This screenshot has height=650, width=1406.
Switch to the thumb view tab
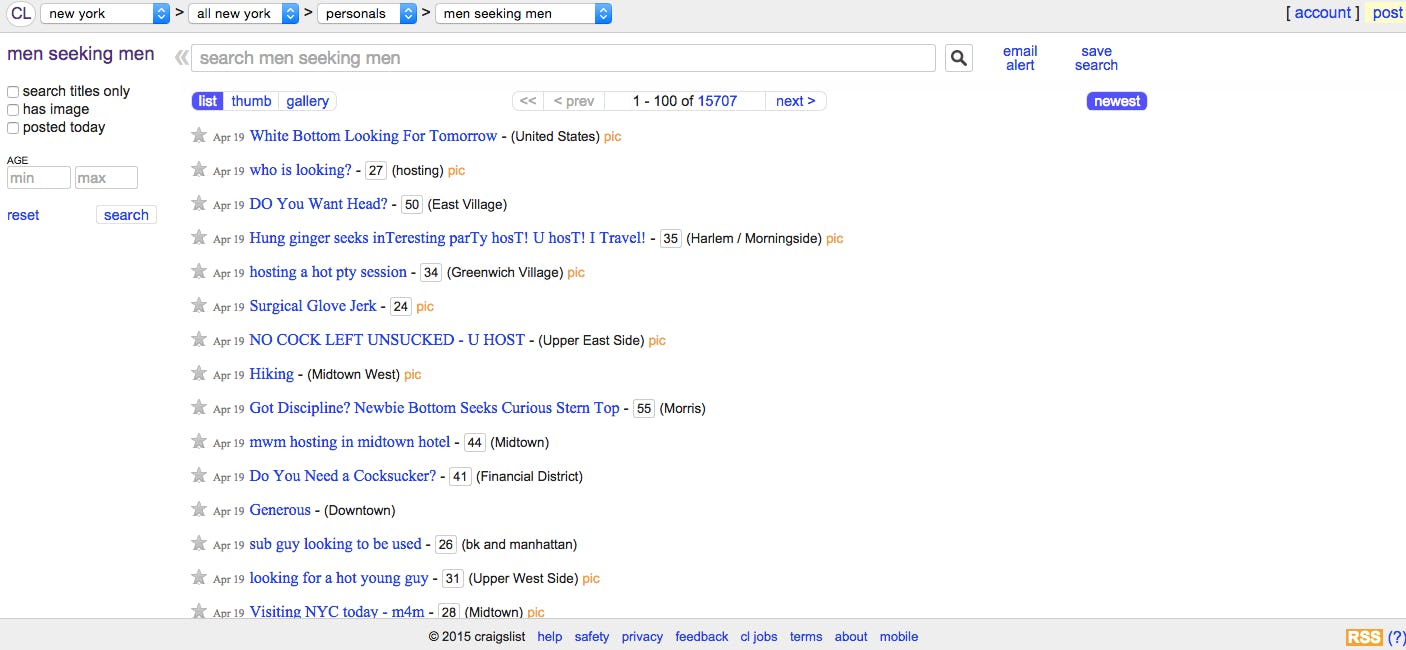point(251,101)
